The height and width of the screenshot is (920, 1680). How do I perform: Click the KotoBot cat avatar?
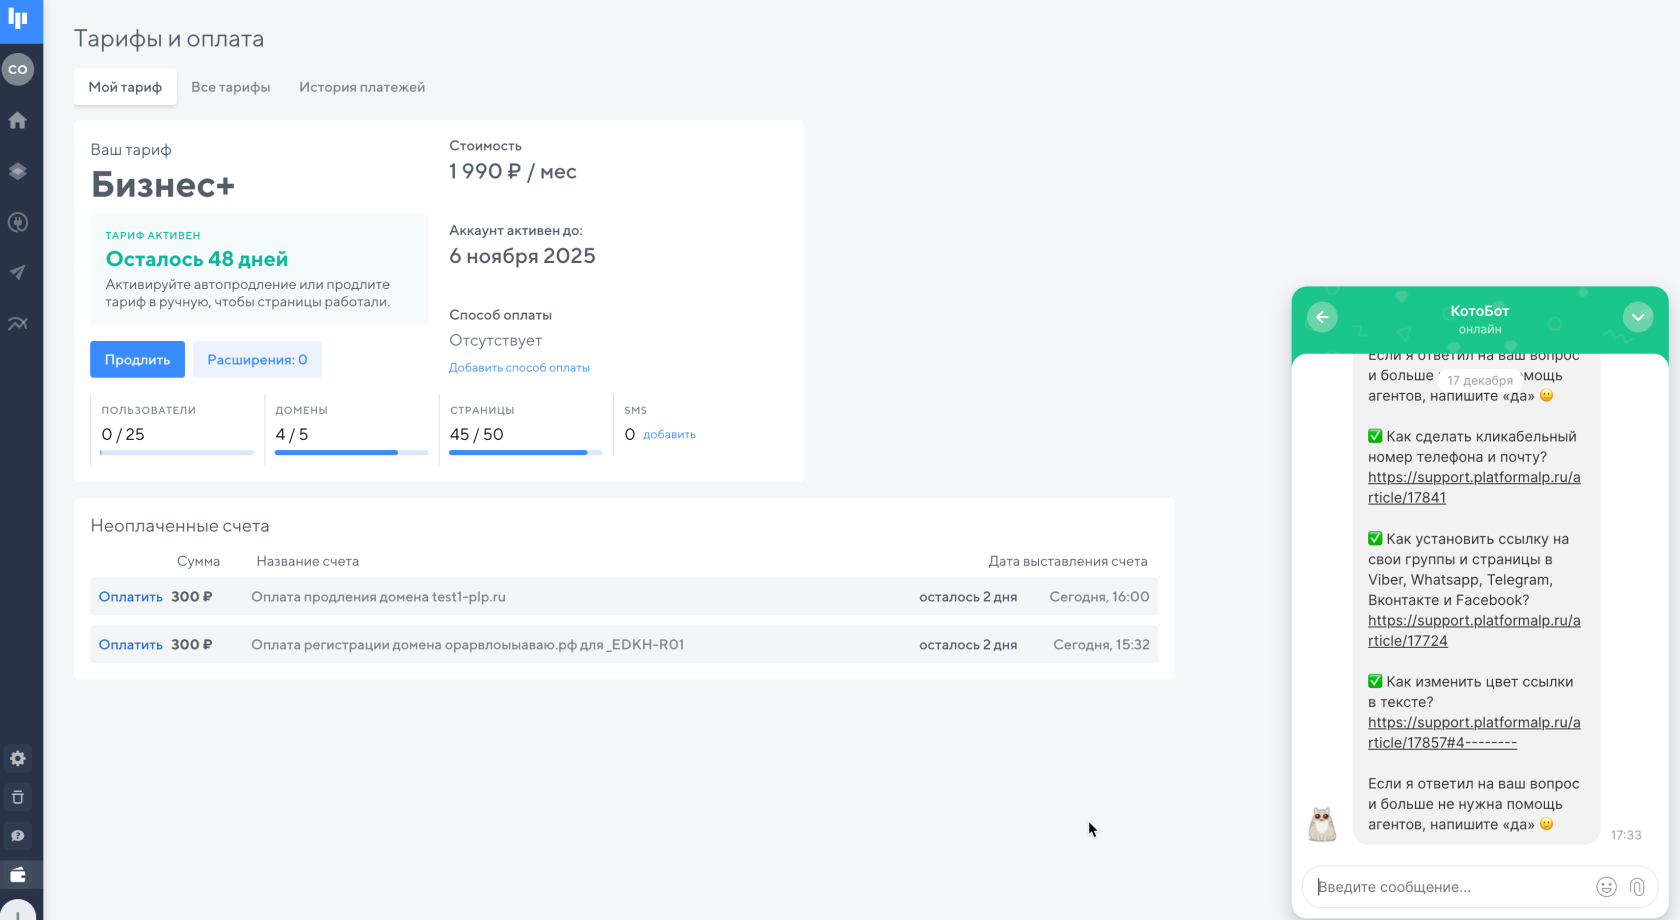pos(1322,824)
